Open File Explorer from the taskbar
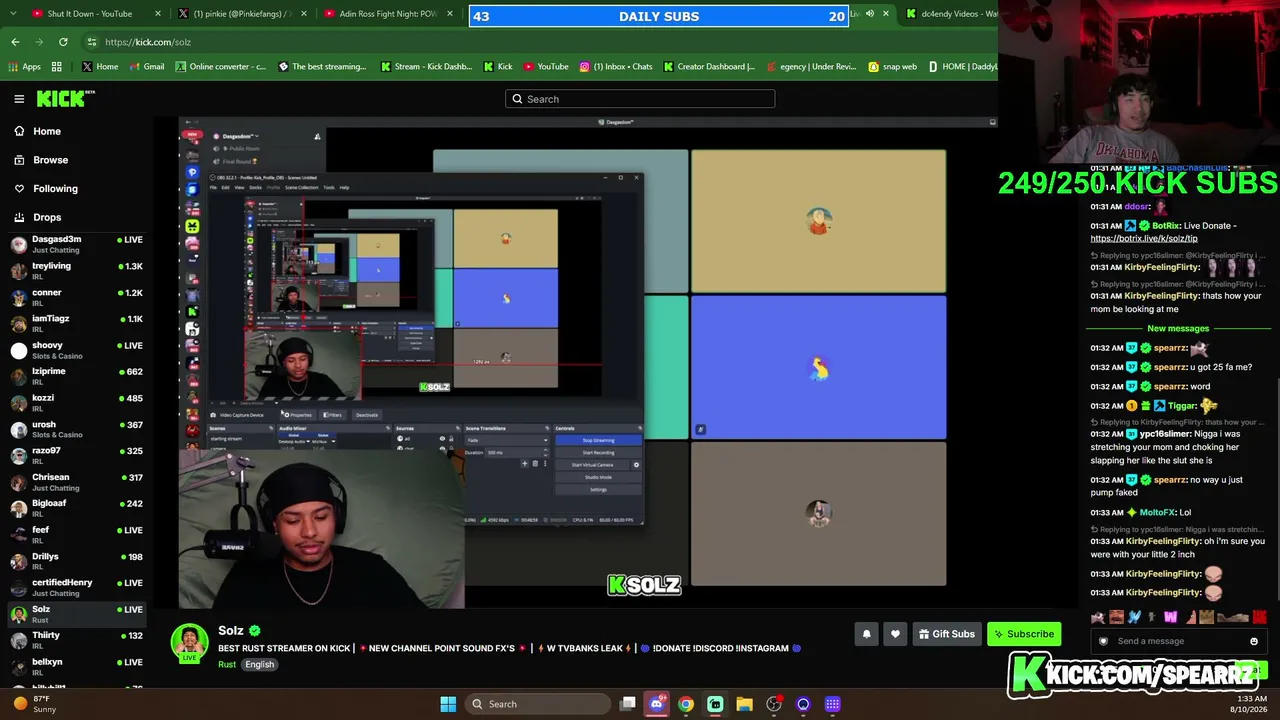The width and height of the screenshot is (1280, 720). (745, 704)
